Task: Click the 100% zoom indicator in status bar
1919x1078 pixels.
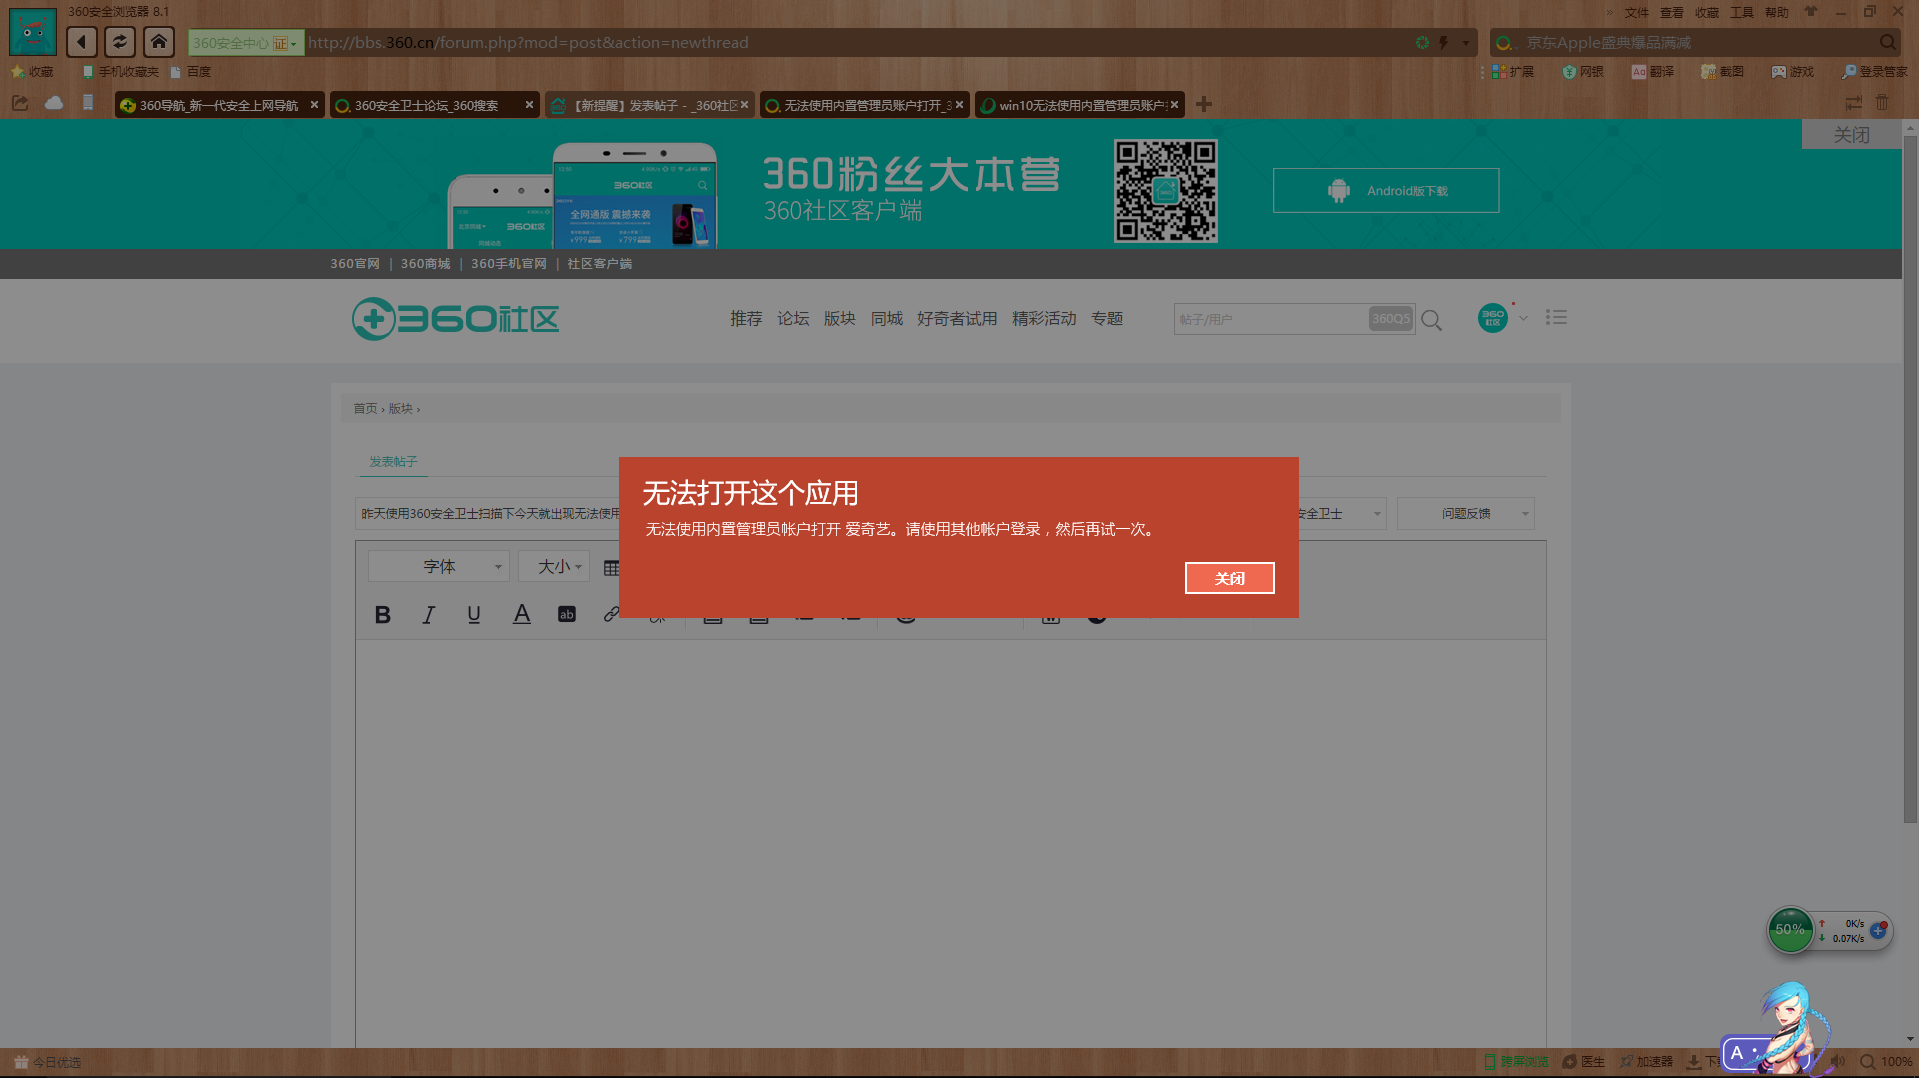Action: point(1886,1062)
